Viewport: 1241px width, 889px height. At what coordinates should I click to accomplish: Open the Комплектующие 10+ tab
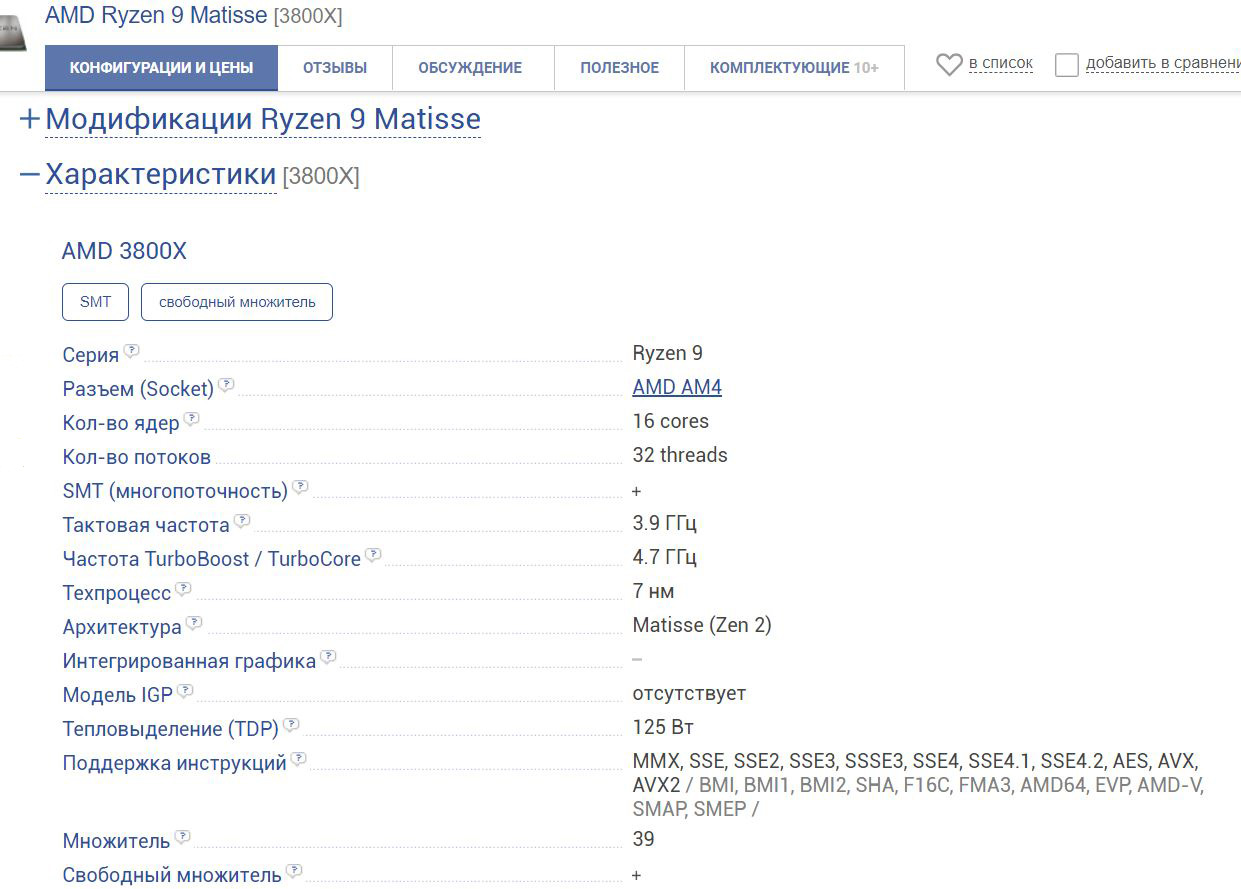(794, 68)
